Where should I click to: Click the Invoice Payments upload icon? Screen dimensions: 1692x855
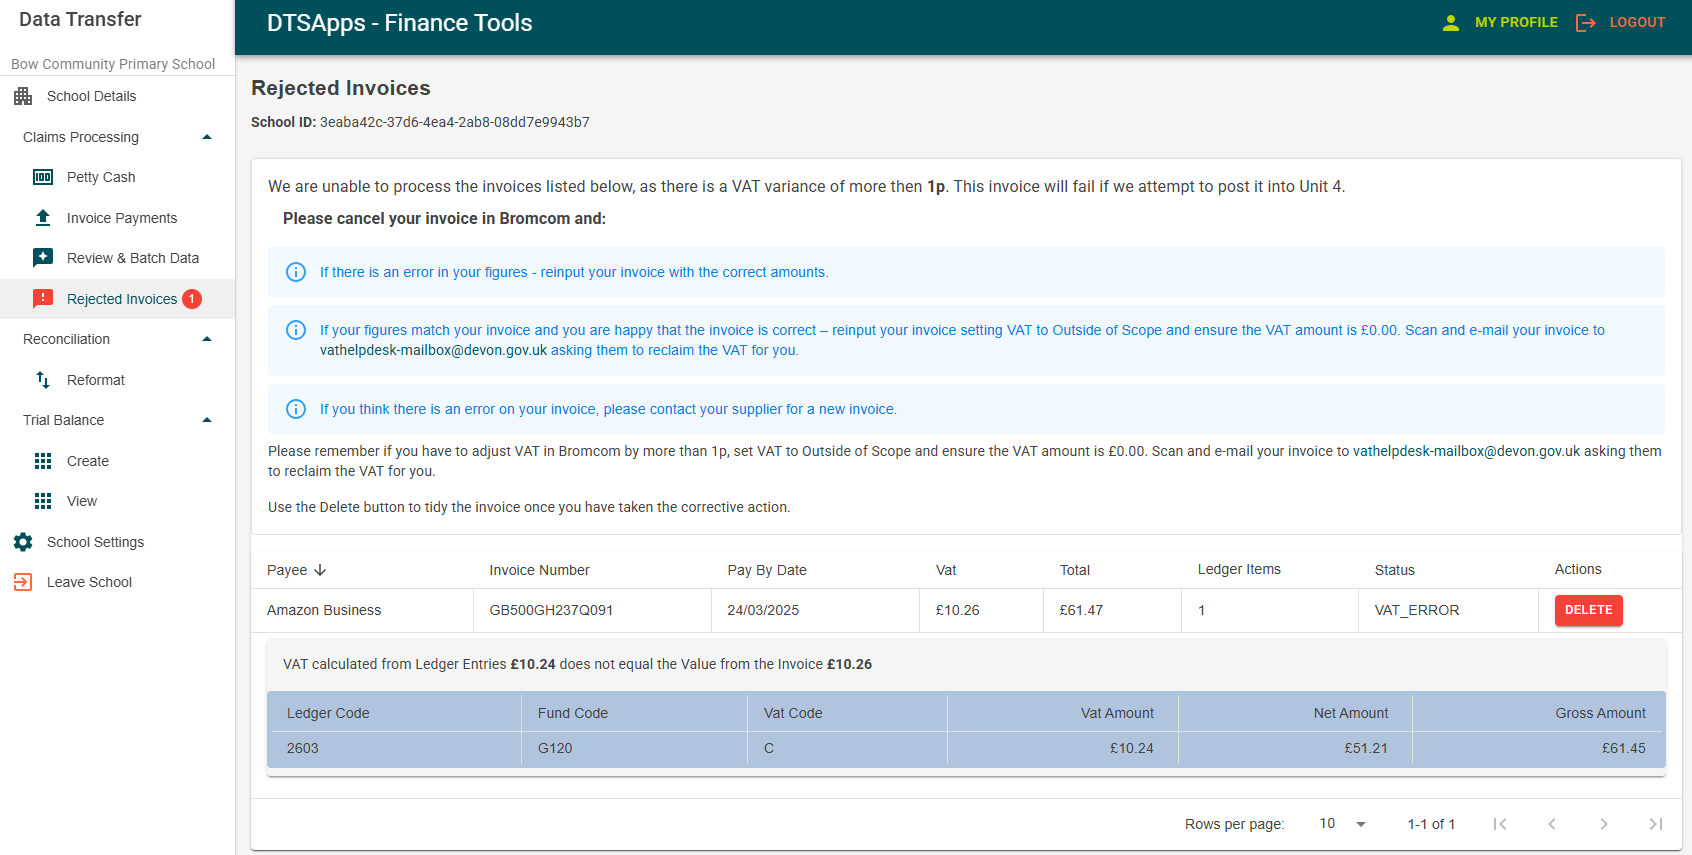pyautogui.click(x=43, y=218)
